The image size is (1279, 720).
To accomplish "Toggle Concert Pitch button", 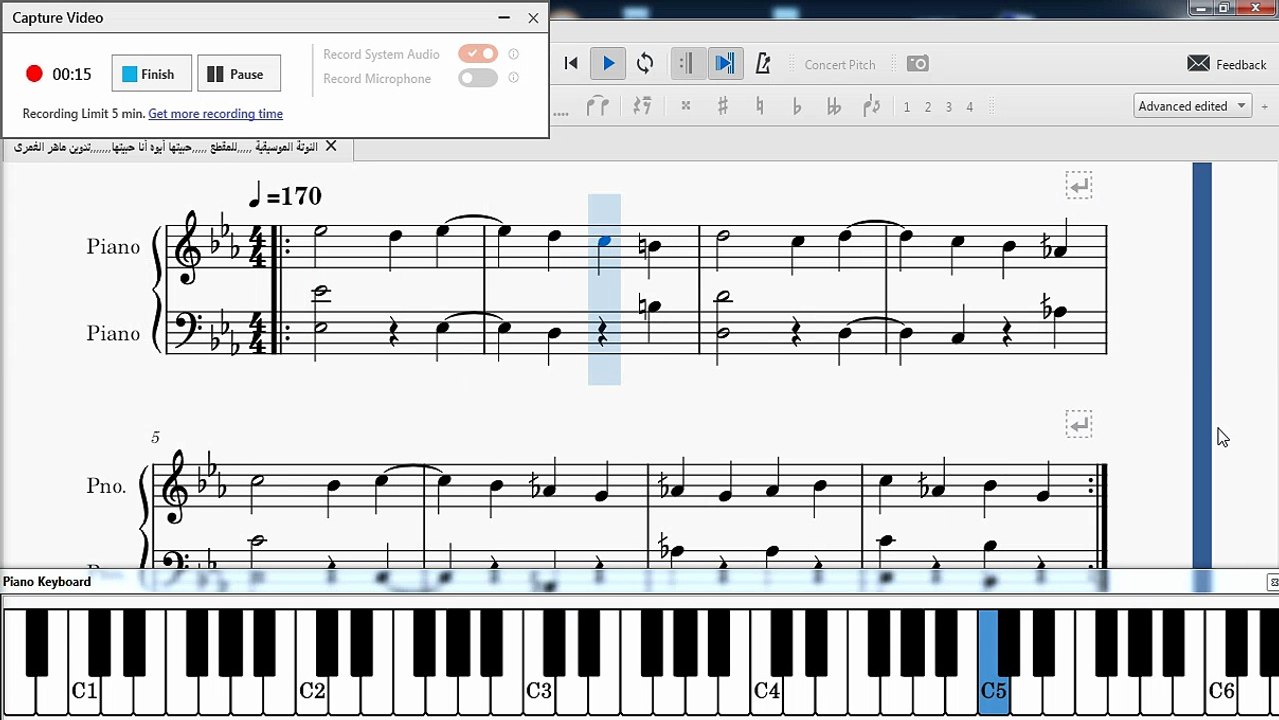I will [x=840, y=65].
